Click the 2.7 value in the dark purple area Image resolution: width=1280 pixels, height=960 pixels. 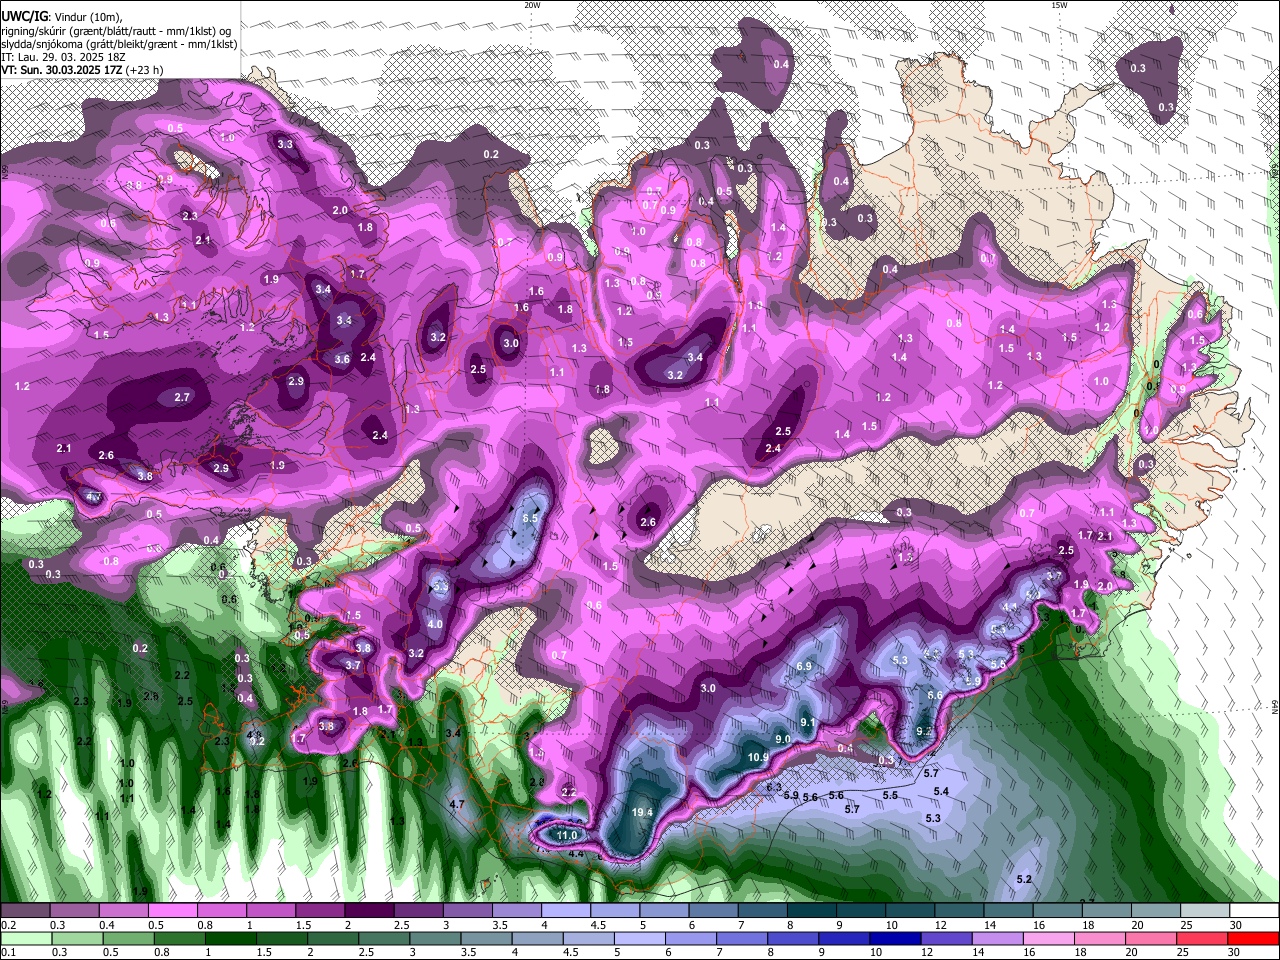click(x=182, y=397)
